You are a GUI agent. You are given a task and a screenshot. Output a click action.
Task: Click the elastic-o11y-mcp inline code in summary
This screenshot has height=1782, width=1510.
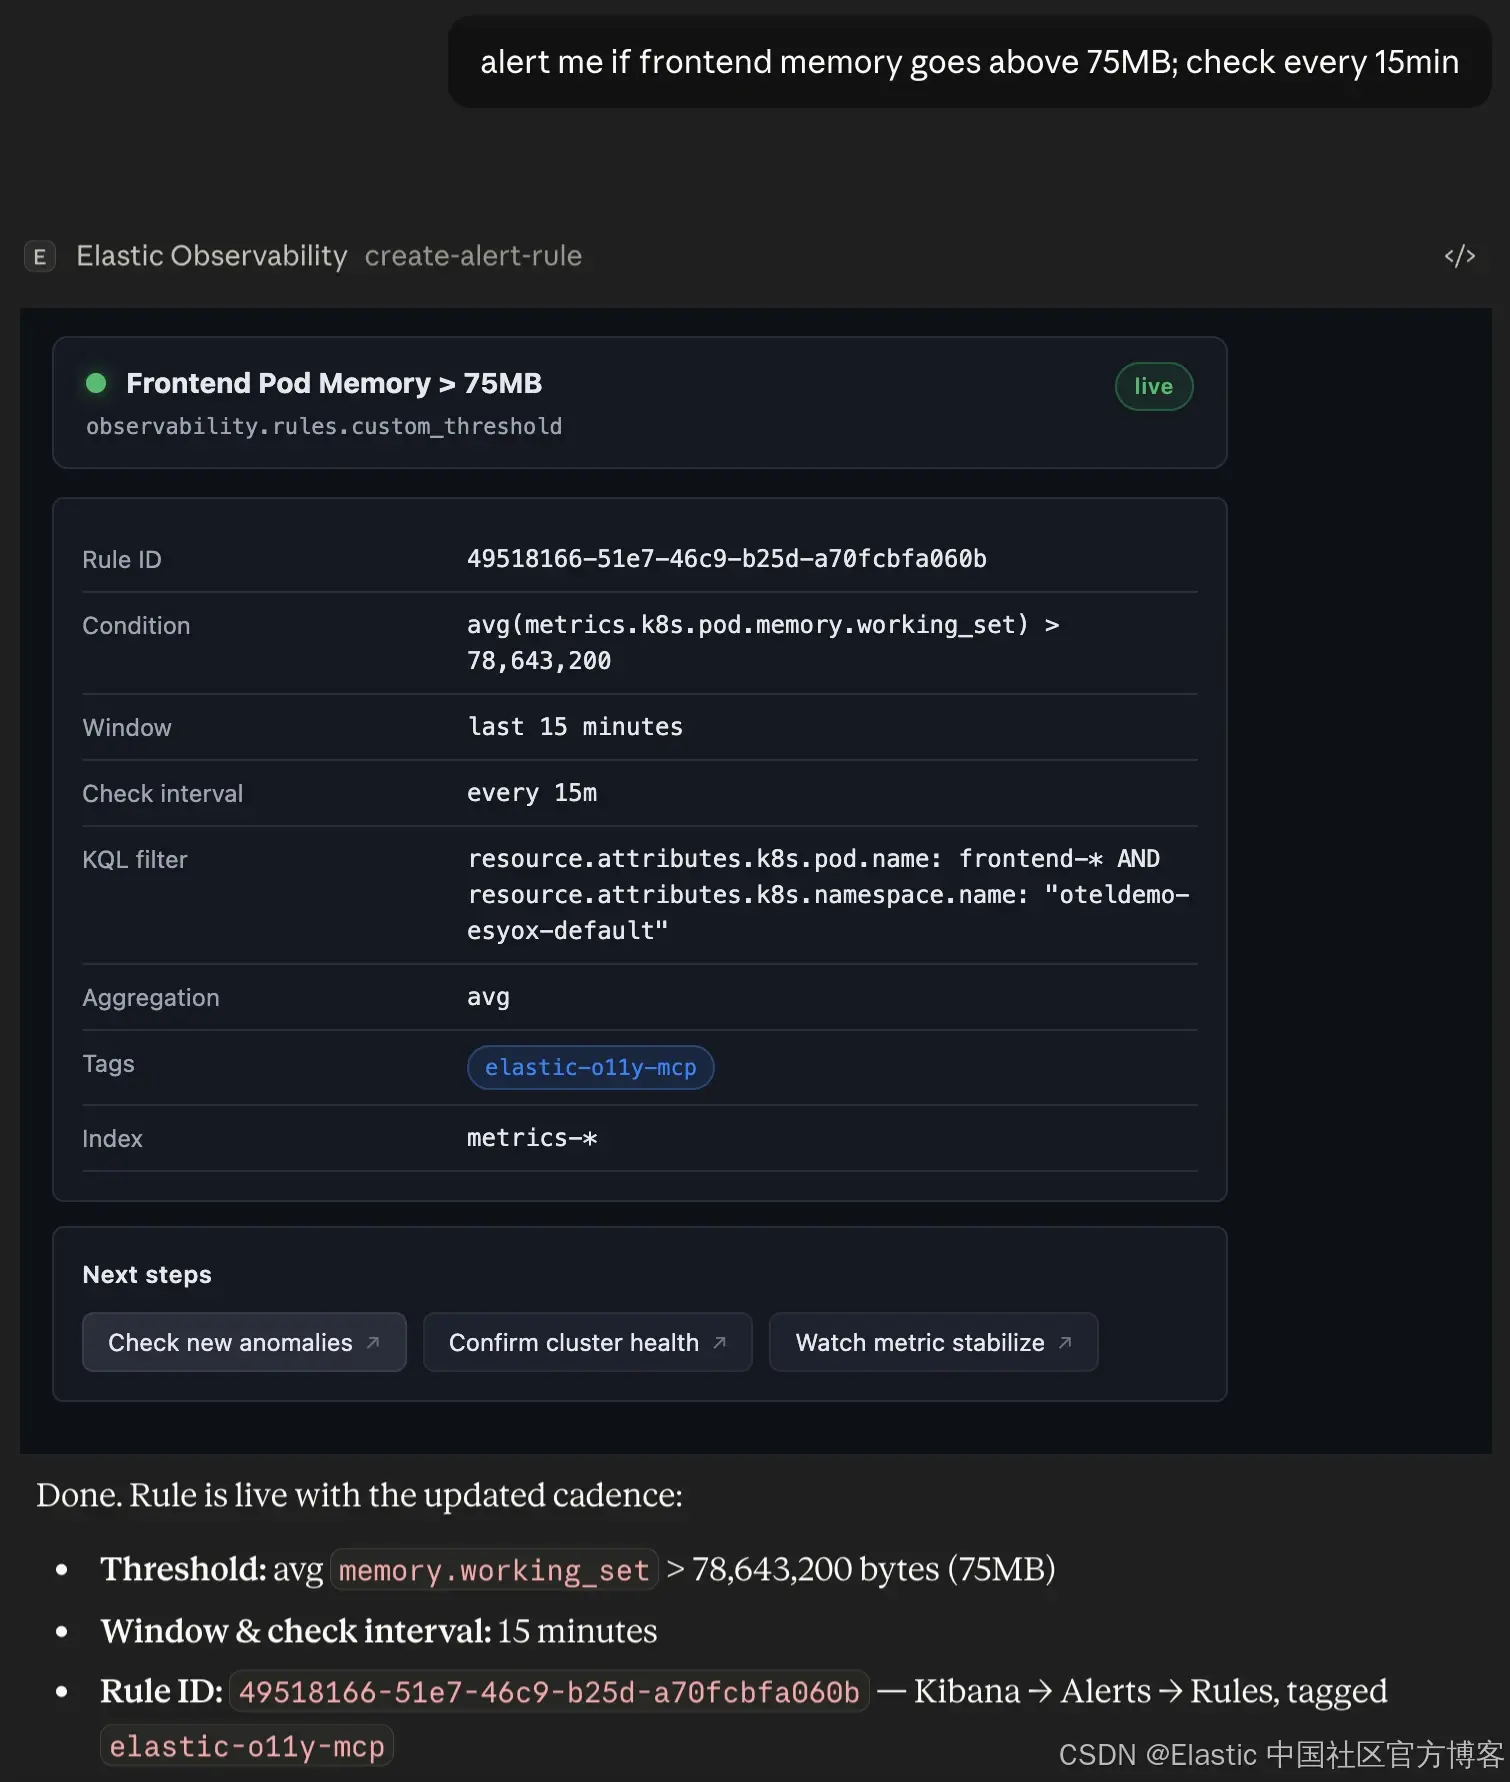tap(247, 1746)
